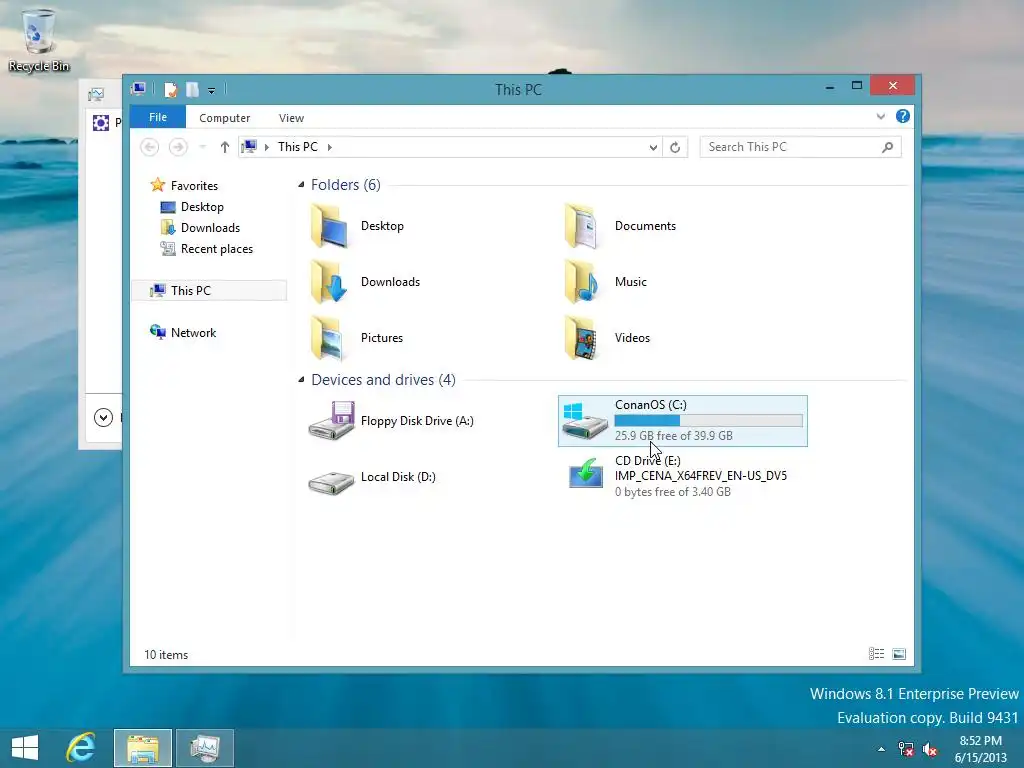The height and width of the screenshot is (768, 1024).
Task: Click the performance monitor taskbar button
Action: 205,748
